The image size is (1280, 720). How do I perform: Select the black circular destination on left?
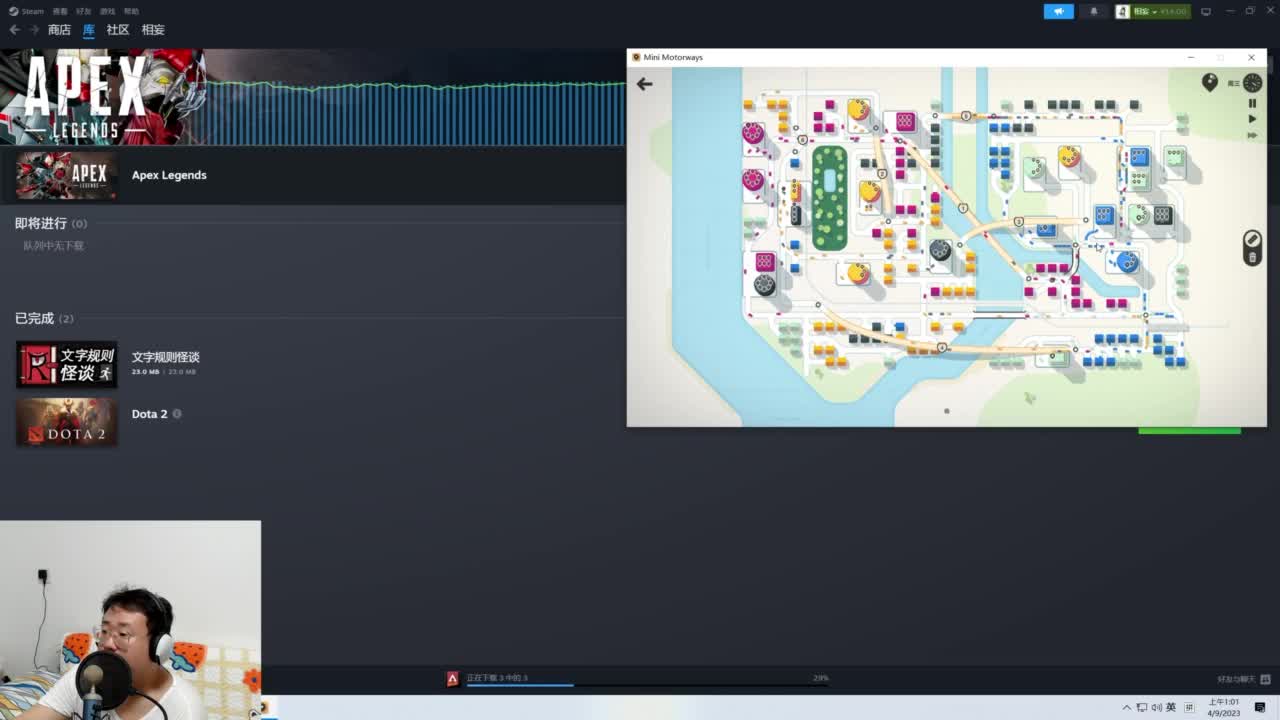(765, 285)
